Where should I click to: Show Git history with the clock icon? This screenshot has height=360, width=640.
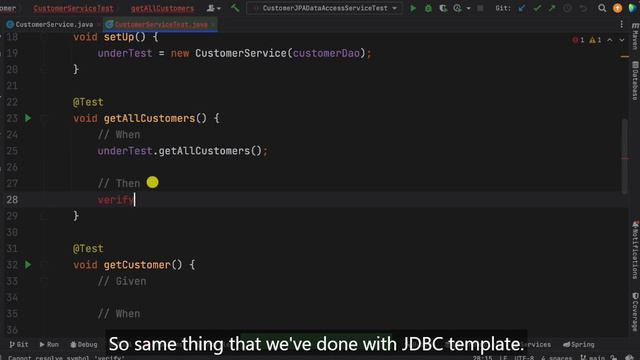click(567, 8)
